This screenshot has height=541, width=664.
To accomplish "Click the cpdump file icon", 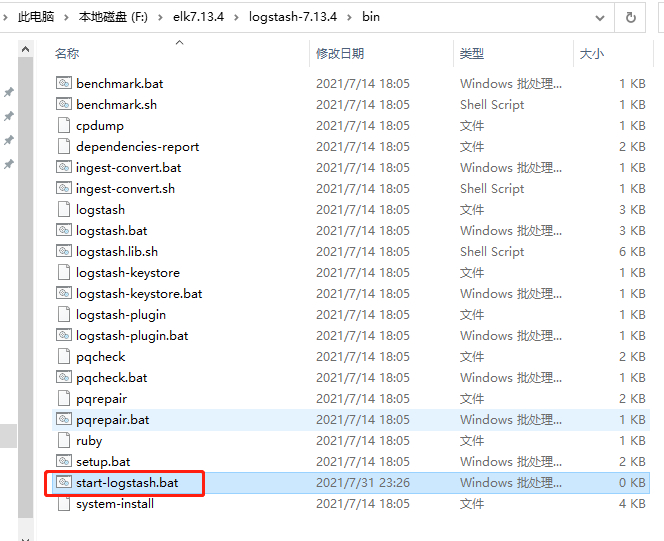I will click(x=64, y=125).
